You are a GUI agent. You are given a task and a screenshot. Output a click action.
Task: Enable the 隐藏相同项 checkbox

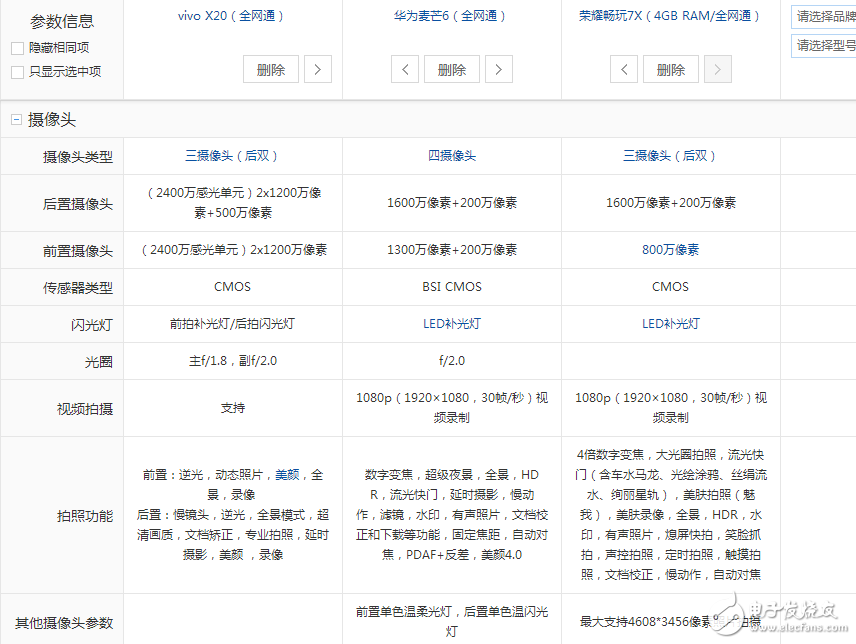pos(18,48)
